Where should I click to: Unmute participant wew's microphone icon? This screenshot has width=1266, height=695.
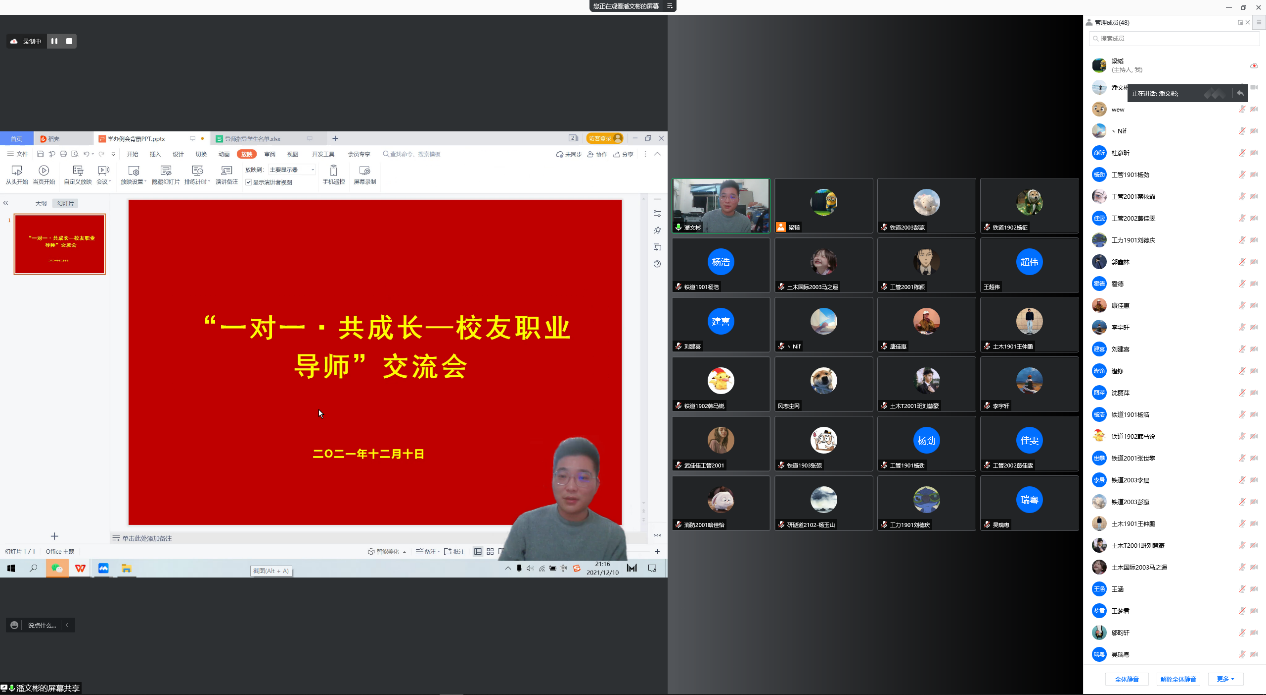[x=1242, y=110]
